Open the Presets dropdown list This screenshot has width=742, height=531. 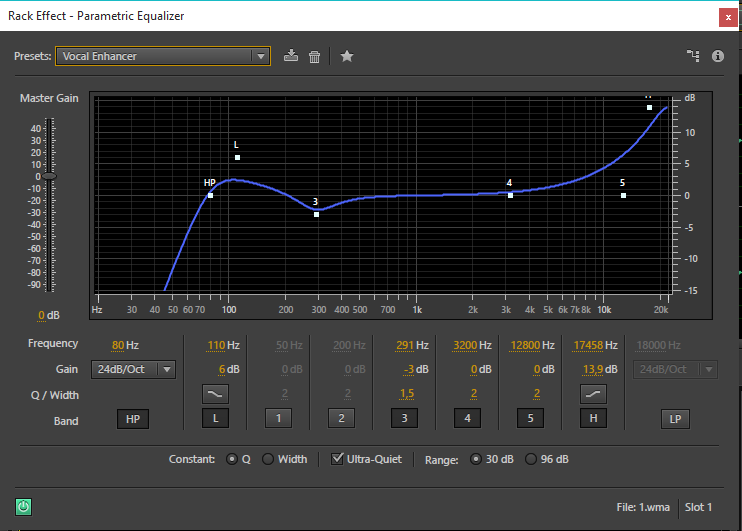(163, 56)
